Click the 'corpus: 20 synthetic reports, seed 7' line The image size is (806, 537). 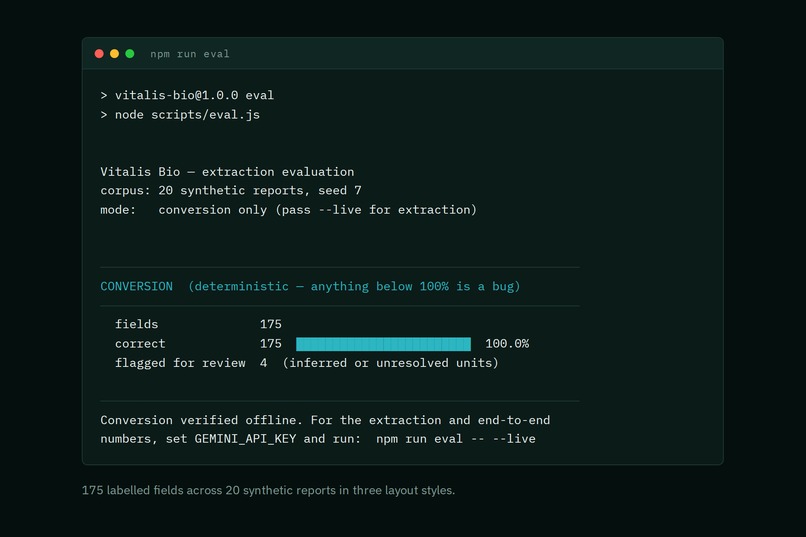coord(231,191)
